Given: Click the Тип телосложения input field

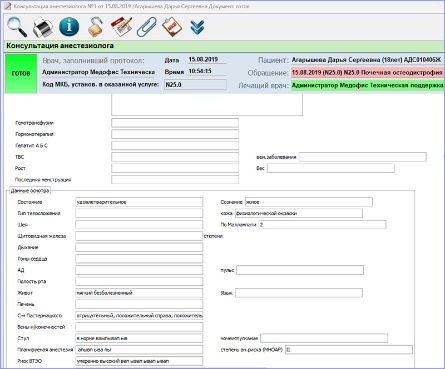Looking at the screenshot, I should point(139,213).
